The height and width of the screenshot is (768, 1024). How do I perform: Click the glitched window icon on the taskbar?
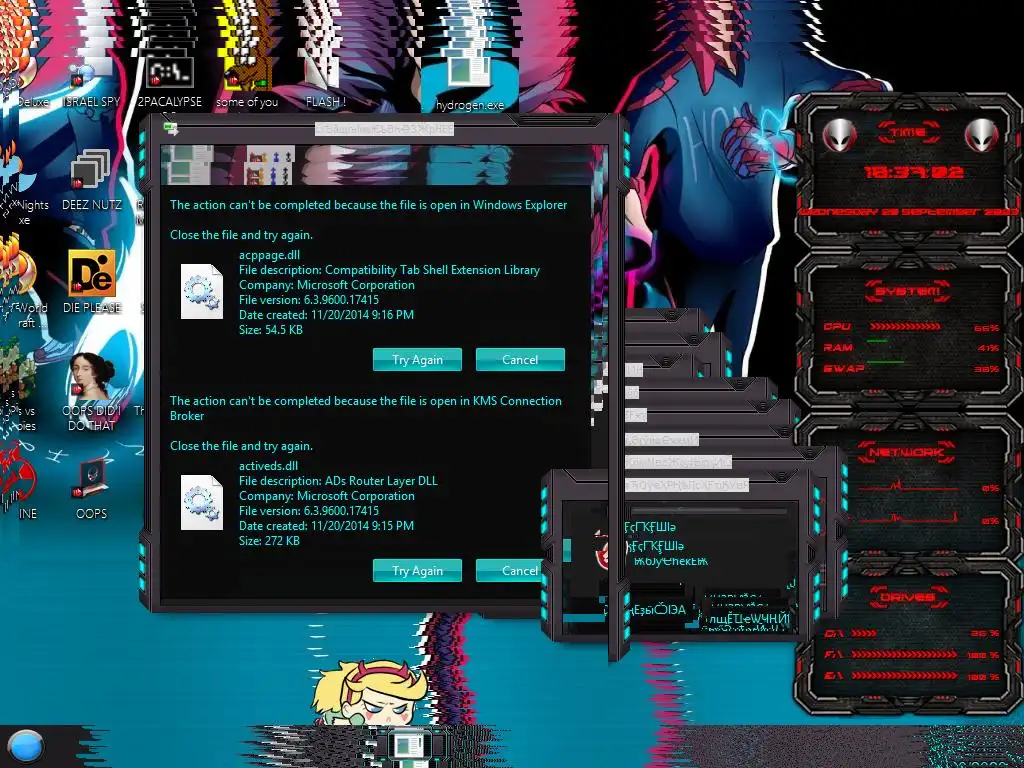409,747
